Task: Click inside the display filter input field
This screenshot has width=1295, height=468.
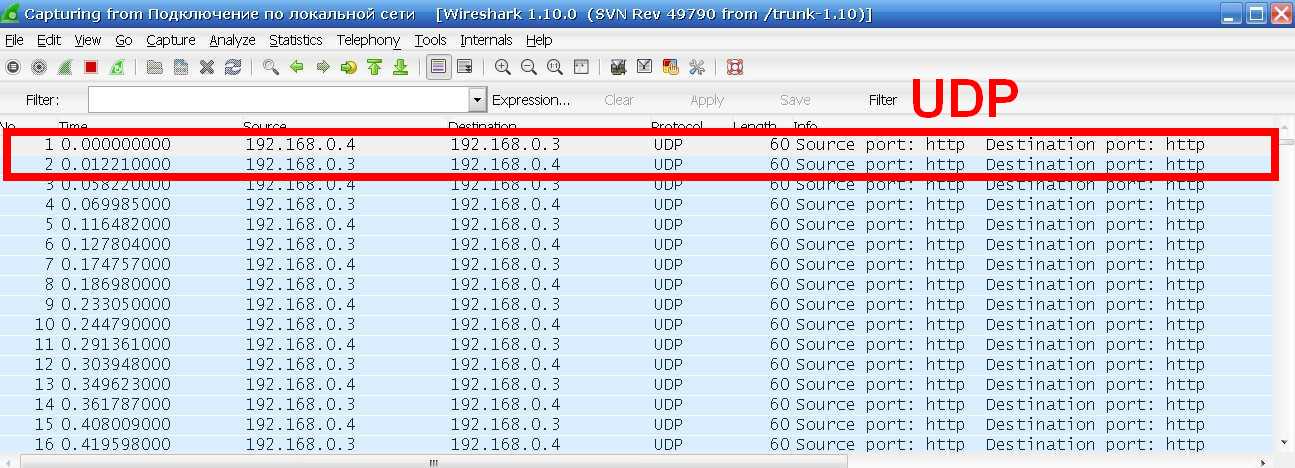Action: (x=278, y=100)
